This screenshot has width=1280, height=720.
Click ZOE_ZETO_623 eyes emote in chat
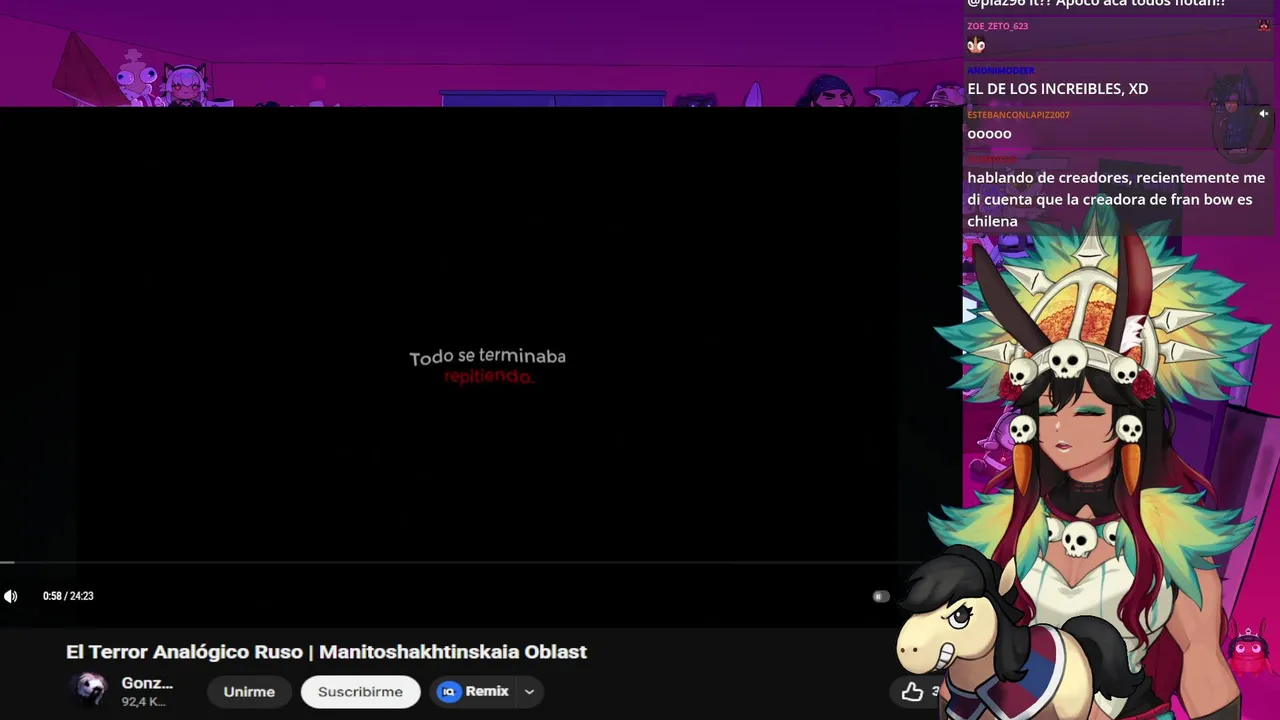(x=976, y=44)
